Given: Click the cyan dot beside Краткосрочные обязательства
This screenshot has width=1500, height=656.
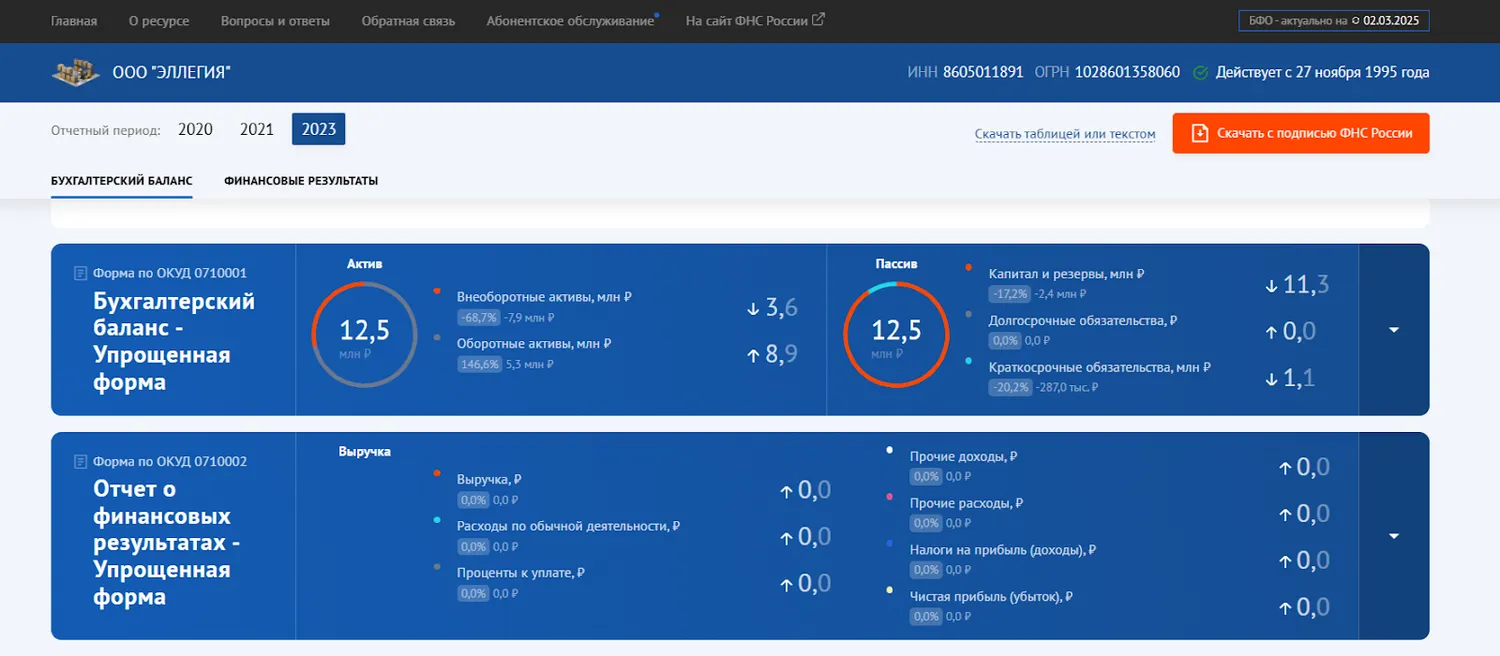Looking at the screenshot, I should click(x=968, y=360).
